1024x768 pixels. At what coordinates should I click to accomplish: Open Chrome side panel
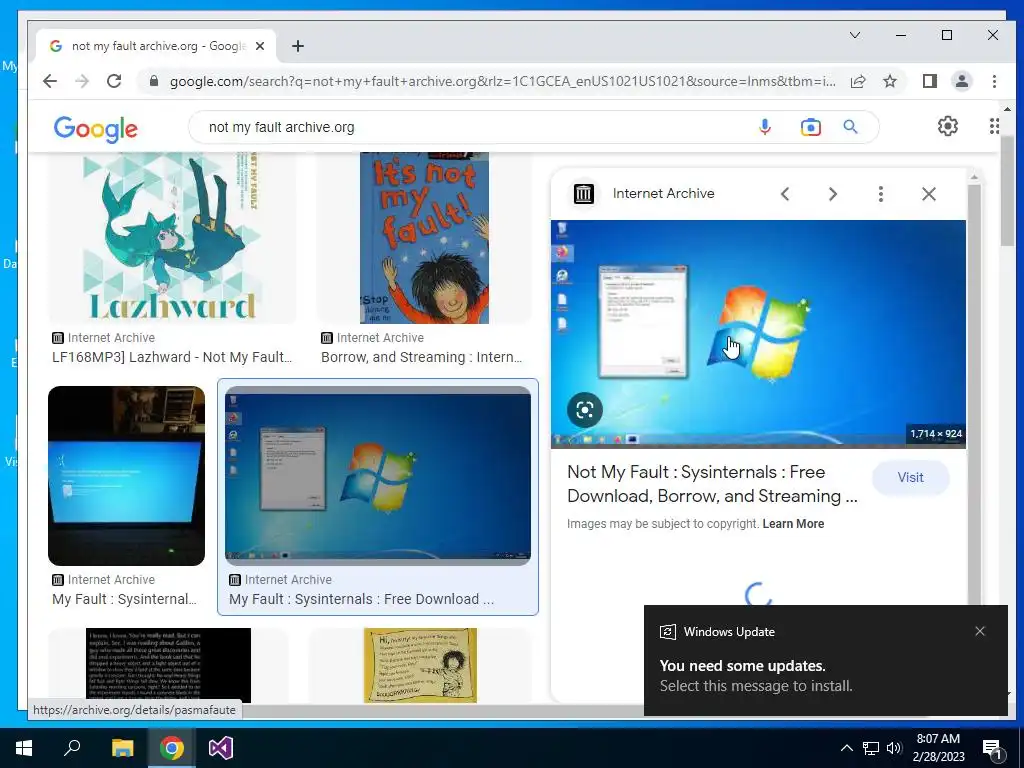[929, 81]
